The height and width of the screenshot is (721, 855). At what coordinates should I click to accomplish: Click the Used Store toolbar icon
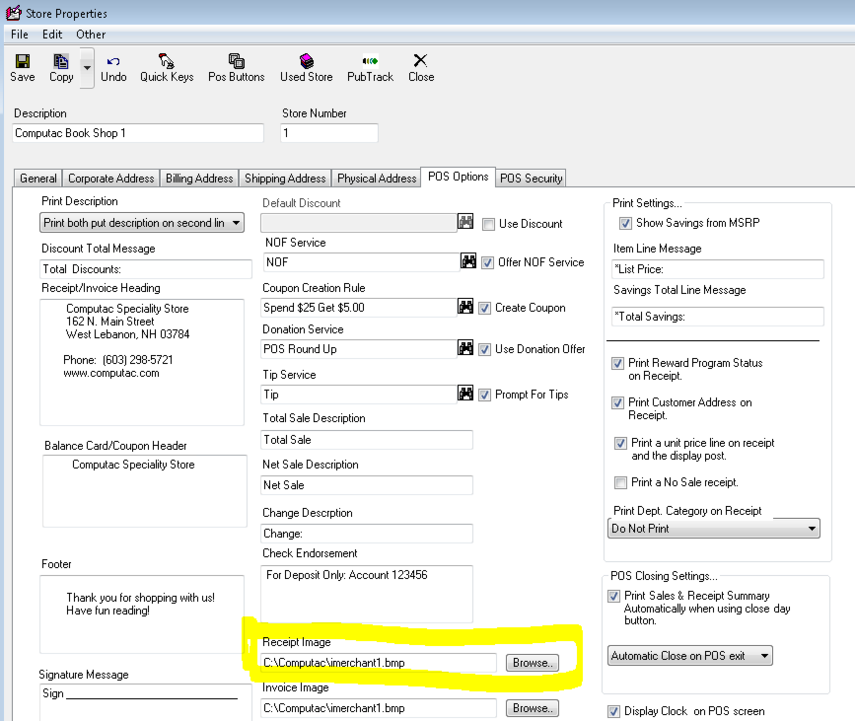tap(306, 68)
